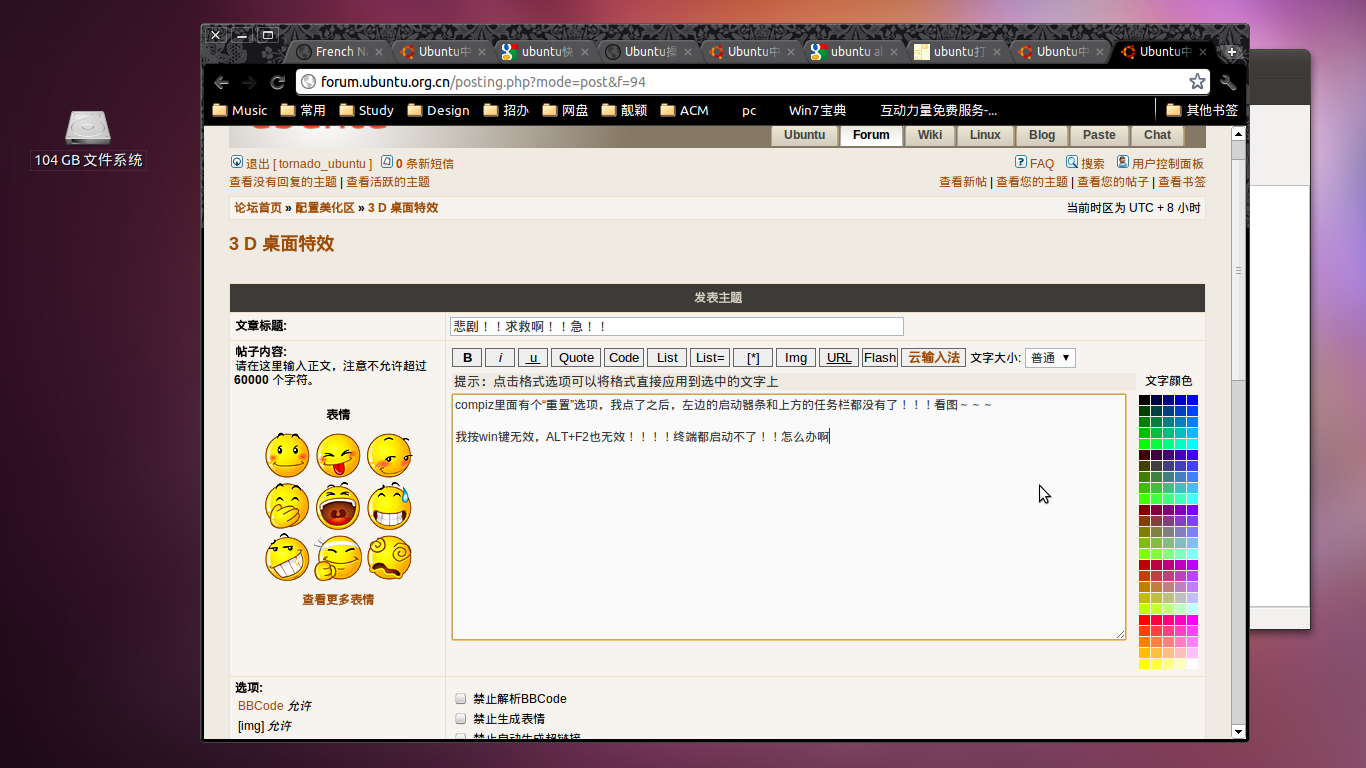1366x768 pixels.
Task: Insert the chin-stroking smug emoticon
Action: tap(338, 558)
